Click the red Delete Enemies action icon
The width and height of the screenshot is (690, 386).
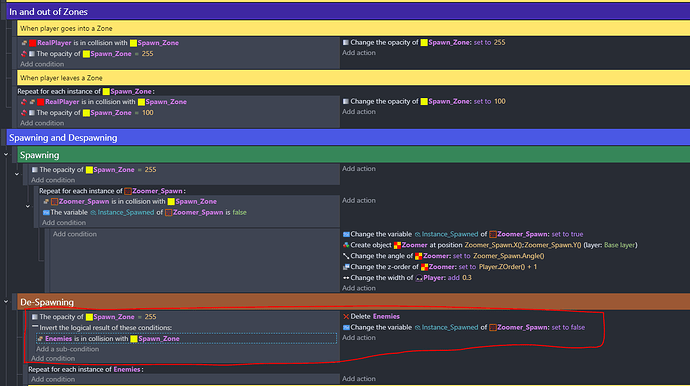[x=346, y=316]
